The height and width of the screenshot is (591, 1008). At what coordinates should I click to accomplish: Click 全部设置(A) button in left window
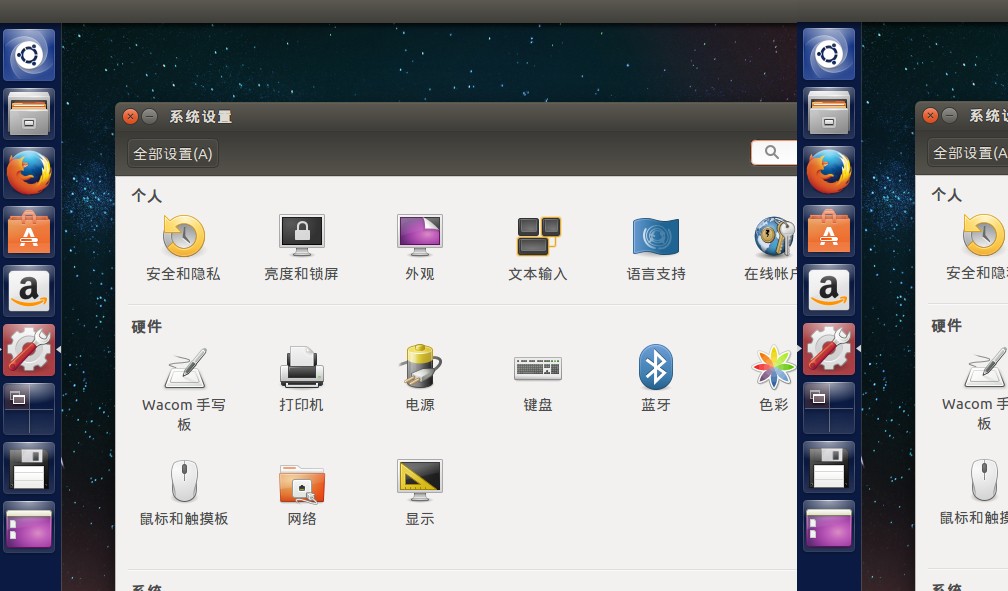pos(173,154)
